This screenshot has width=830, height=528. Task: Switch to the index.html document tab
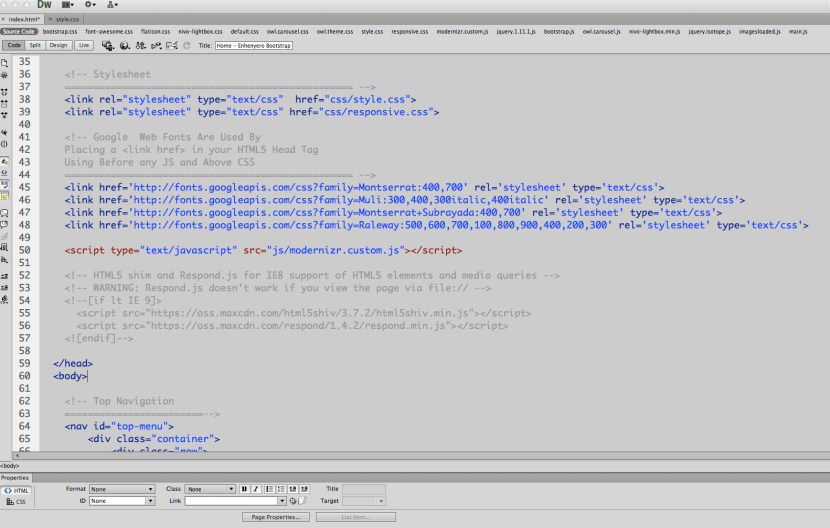click(24, 19)
